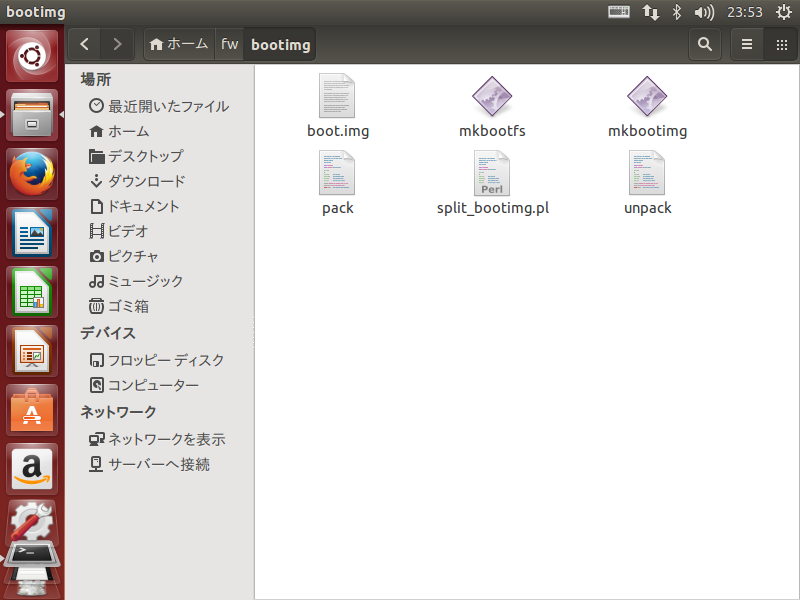Switch to list view
This screenshot has width=800, height=600.
(747, 44)
